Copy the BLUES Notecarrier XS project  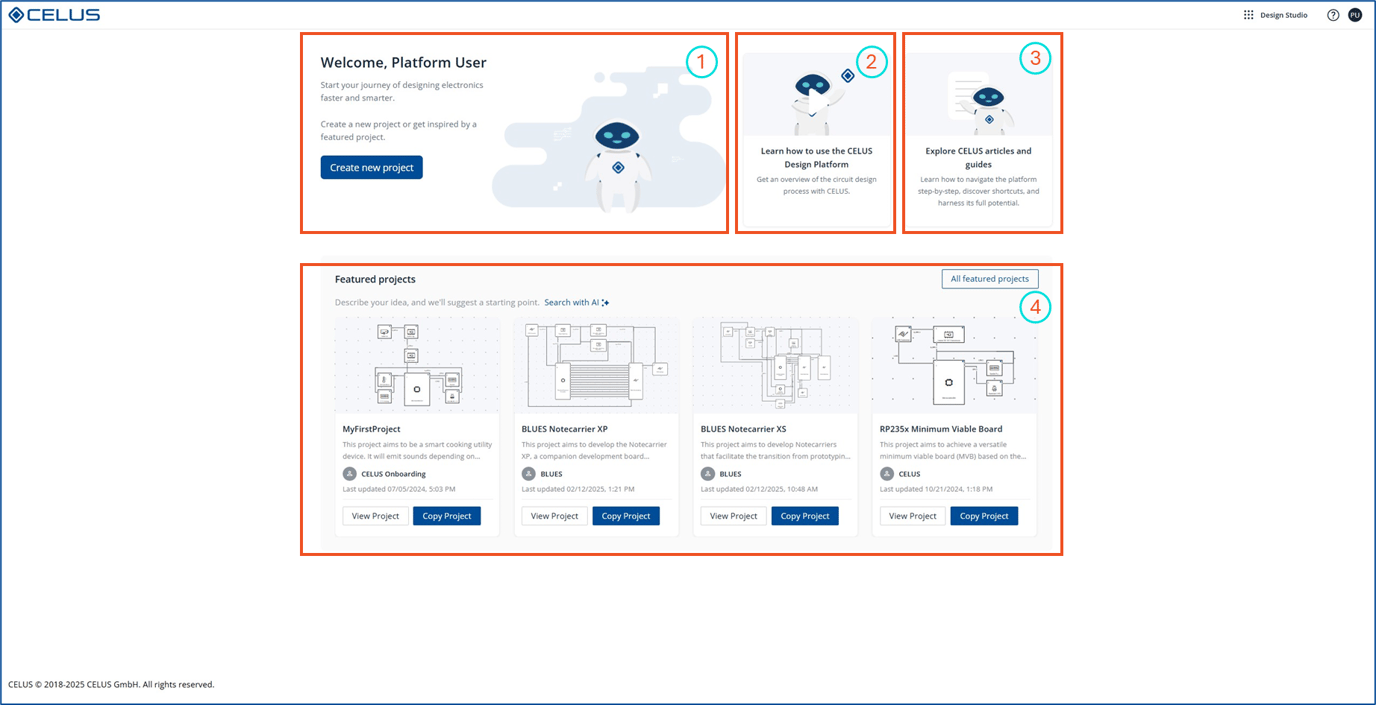click(804, 516)
